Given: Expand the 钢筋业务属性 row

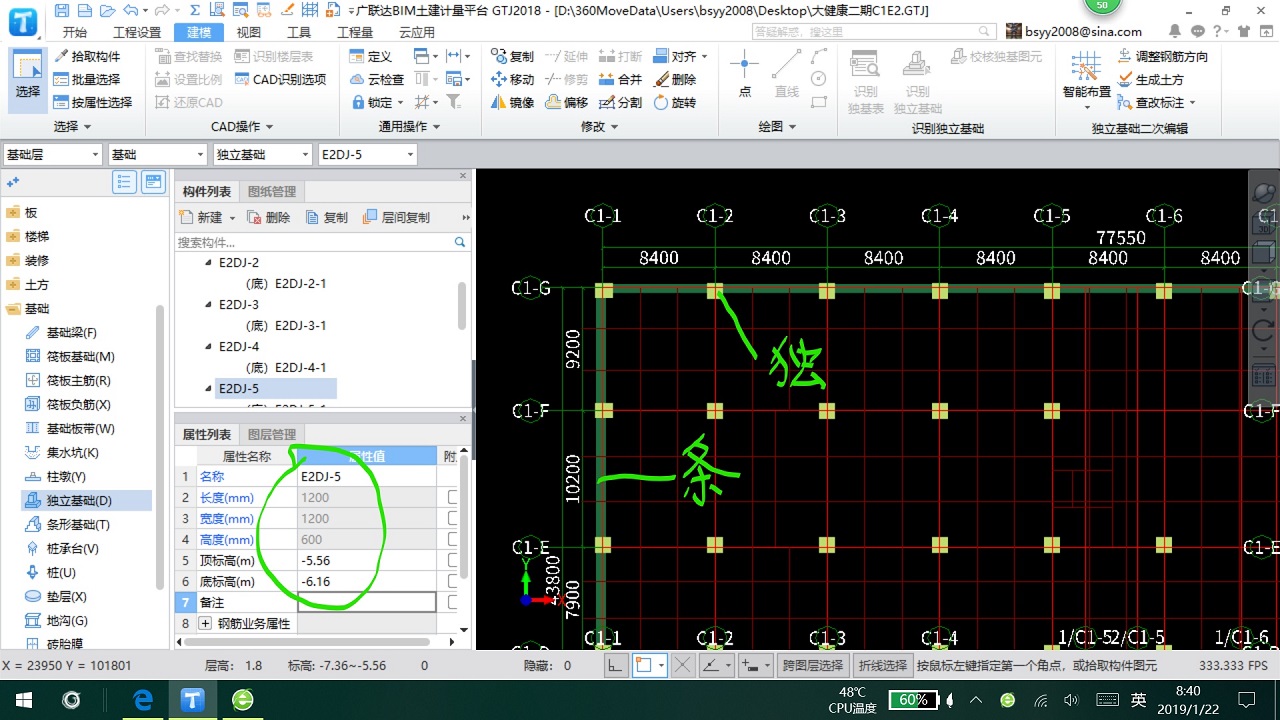Looking at the screenshot, I should [206, 623].
